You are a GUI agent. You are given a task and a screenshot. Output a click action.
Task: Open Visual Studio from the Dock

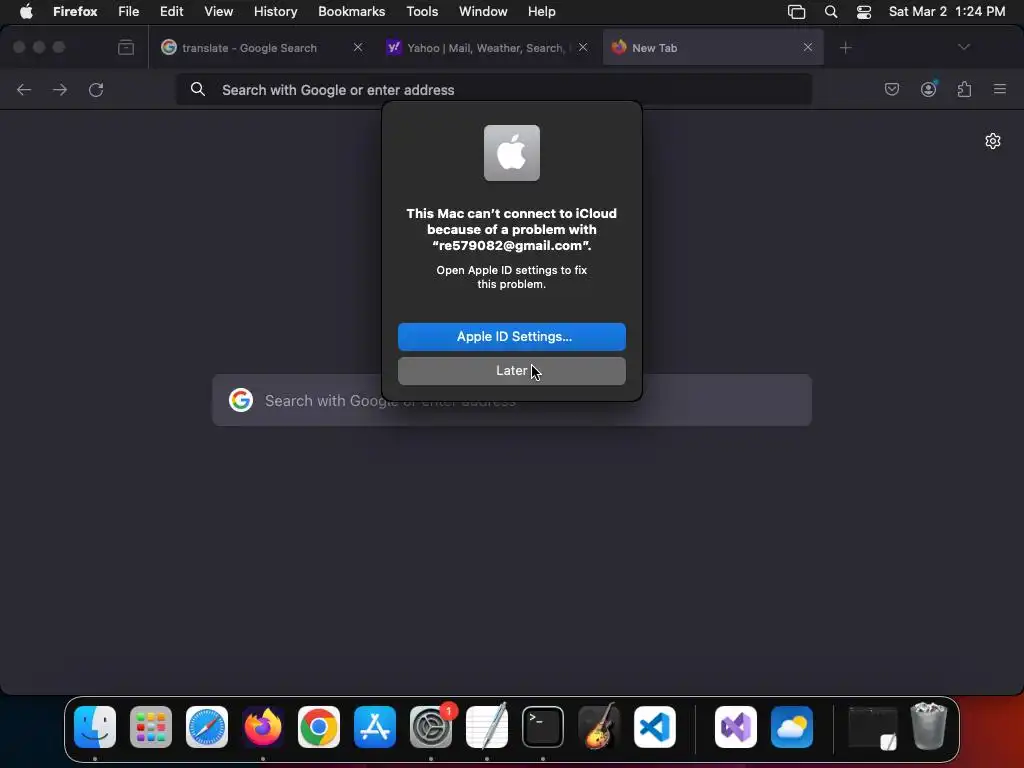coord(736,727)
